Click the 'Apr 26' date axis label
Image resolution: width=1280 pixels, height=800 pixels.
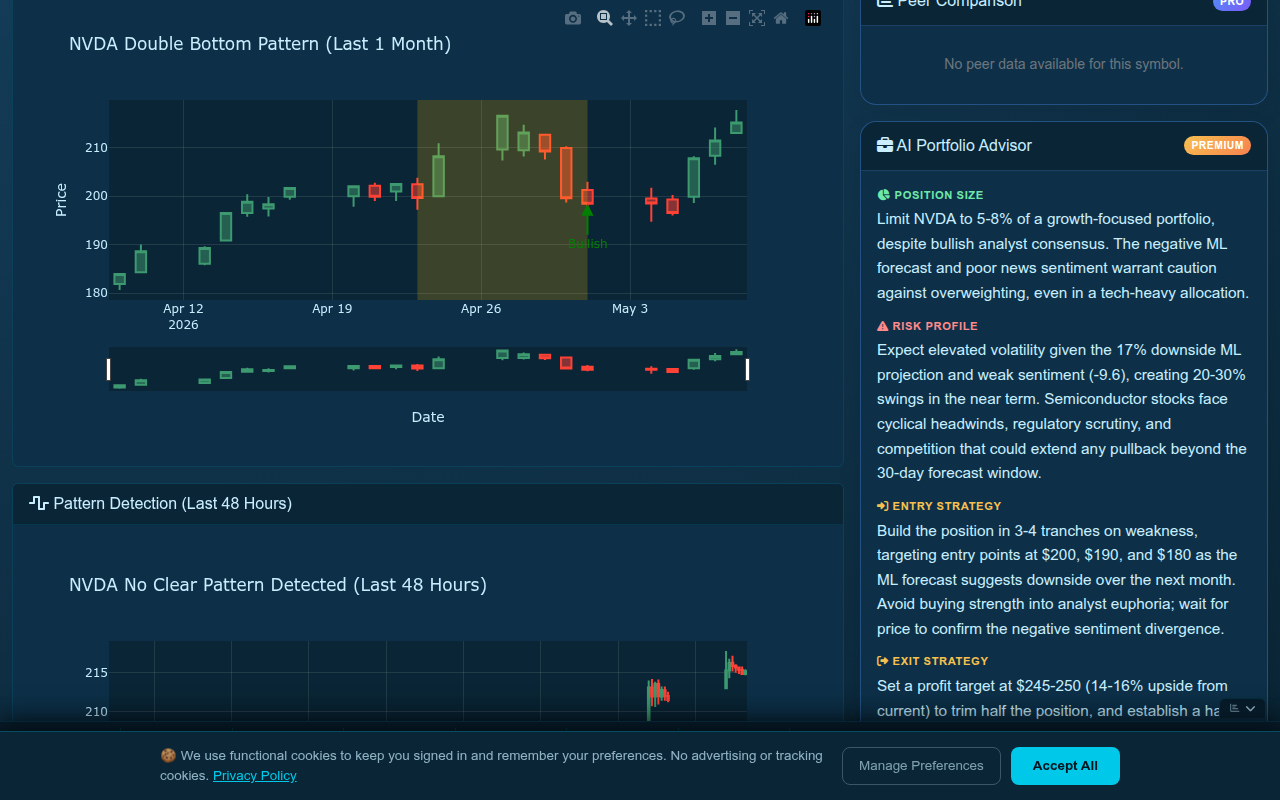(481, 309)
